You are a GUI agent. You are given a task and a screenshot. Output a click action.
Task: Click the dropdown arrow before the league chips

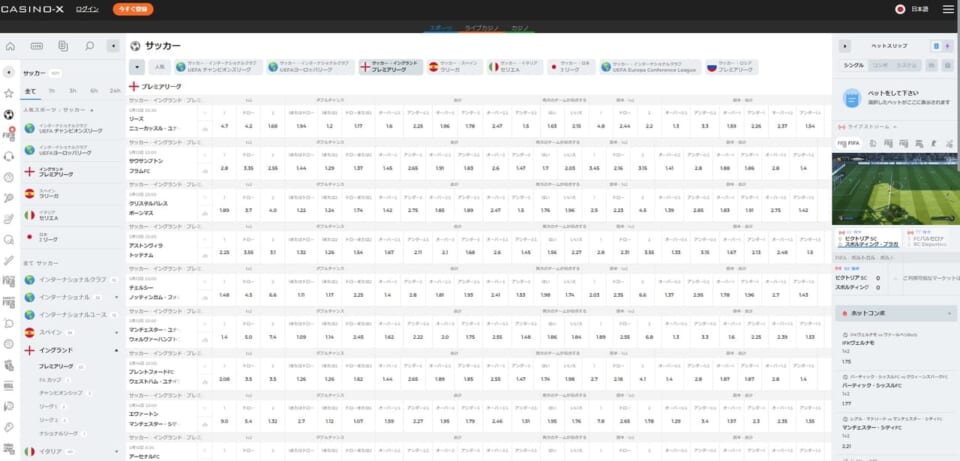[x=137, y=67]
